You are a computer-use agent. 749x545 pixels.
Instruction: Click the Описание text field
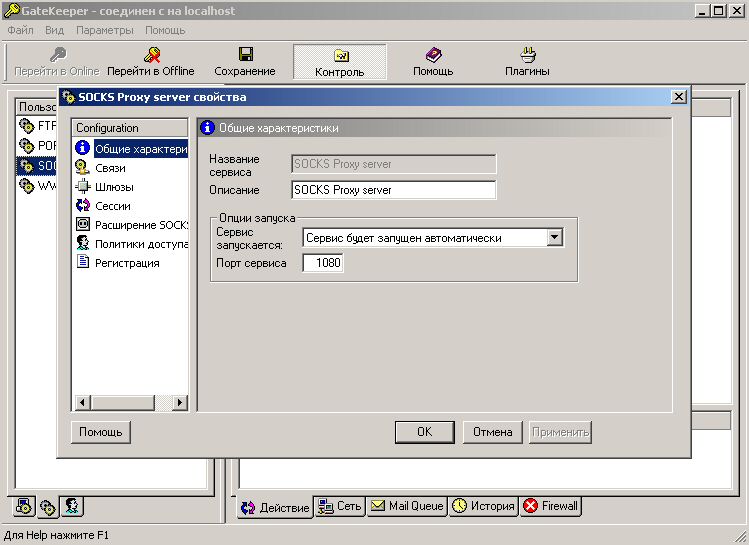click(394, 190)
